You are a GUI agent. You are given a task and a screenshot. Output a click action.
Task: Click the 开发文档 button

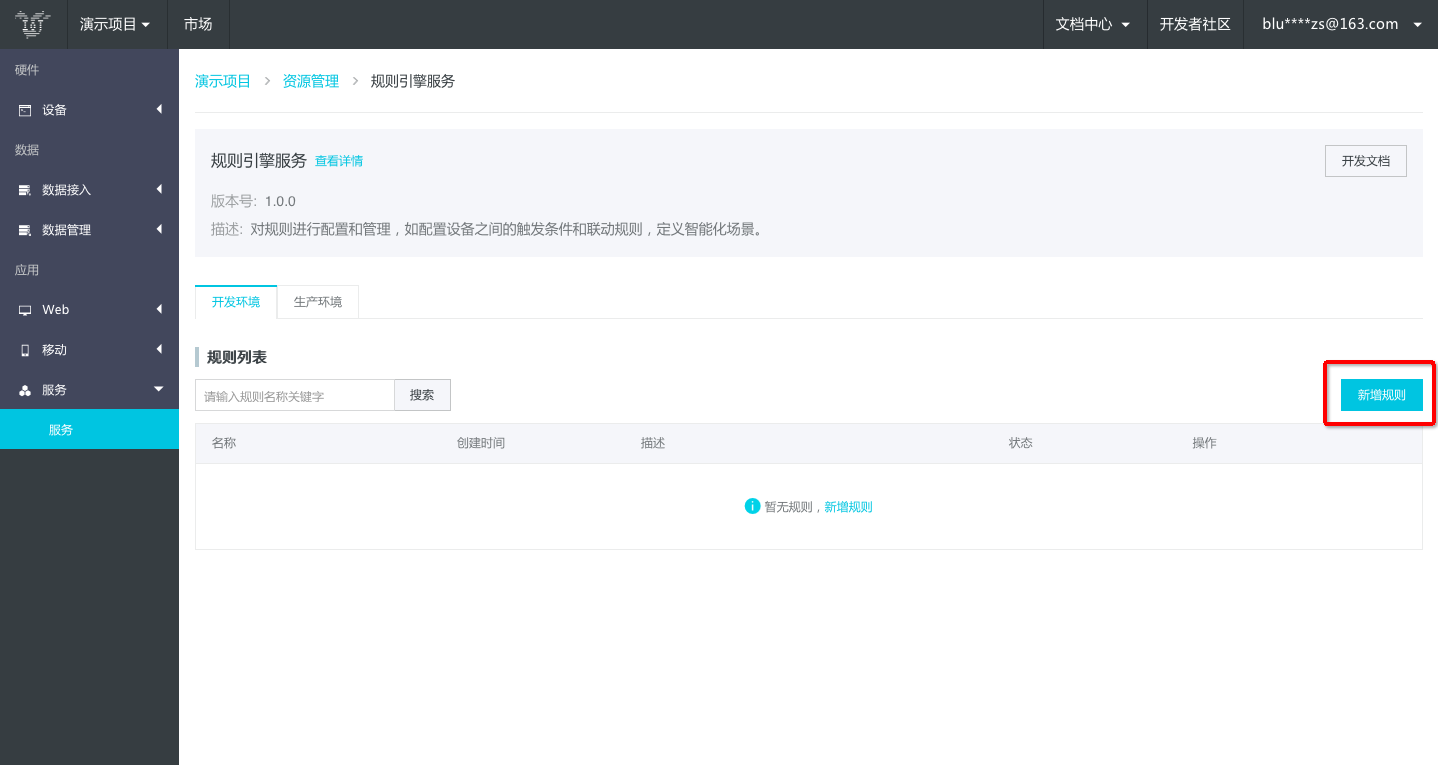click(x=1365, y=161)
